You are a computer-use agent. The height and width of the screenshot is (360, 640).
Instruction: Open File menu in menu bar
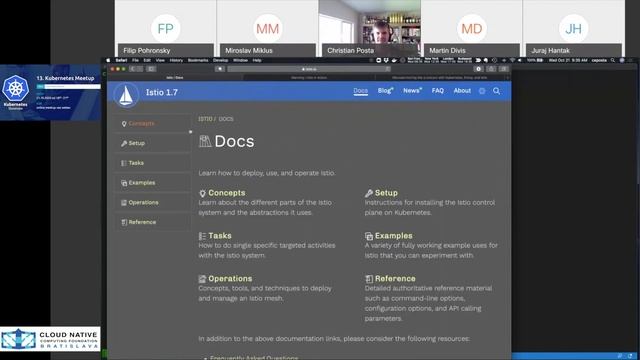[135, 60]
